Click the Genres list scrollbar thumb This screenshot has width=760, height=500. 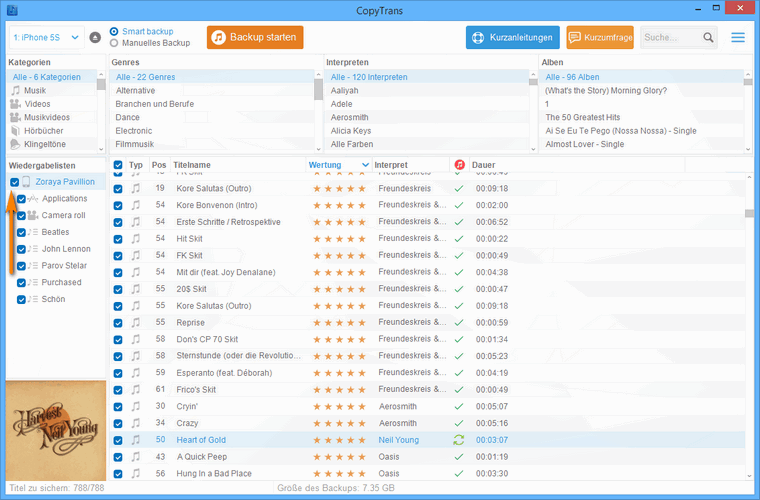pyautogui.click(x=318, y=90)
